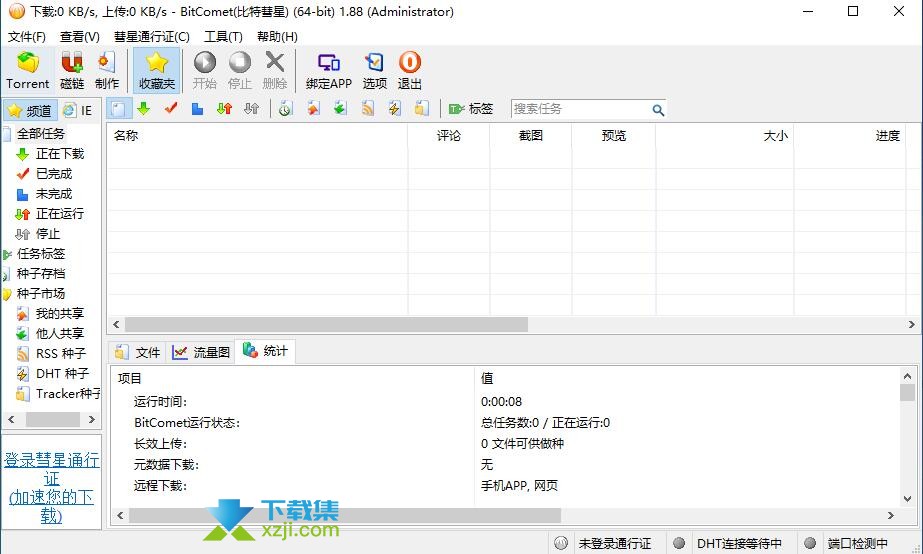Select 我的共享 in the sidebar
The height and width of the screenshot is (554, 923).
[x=59, y=313]
